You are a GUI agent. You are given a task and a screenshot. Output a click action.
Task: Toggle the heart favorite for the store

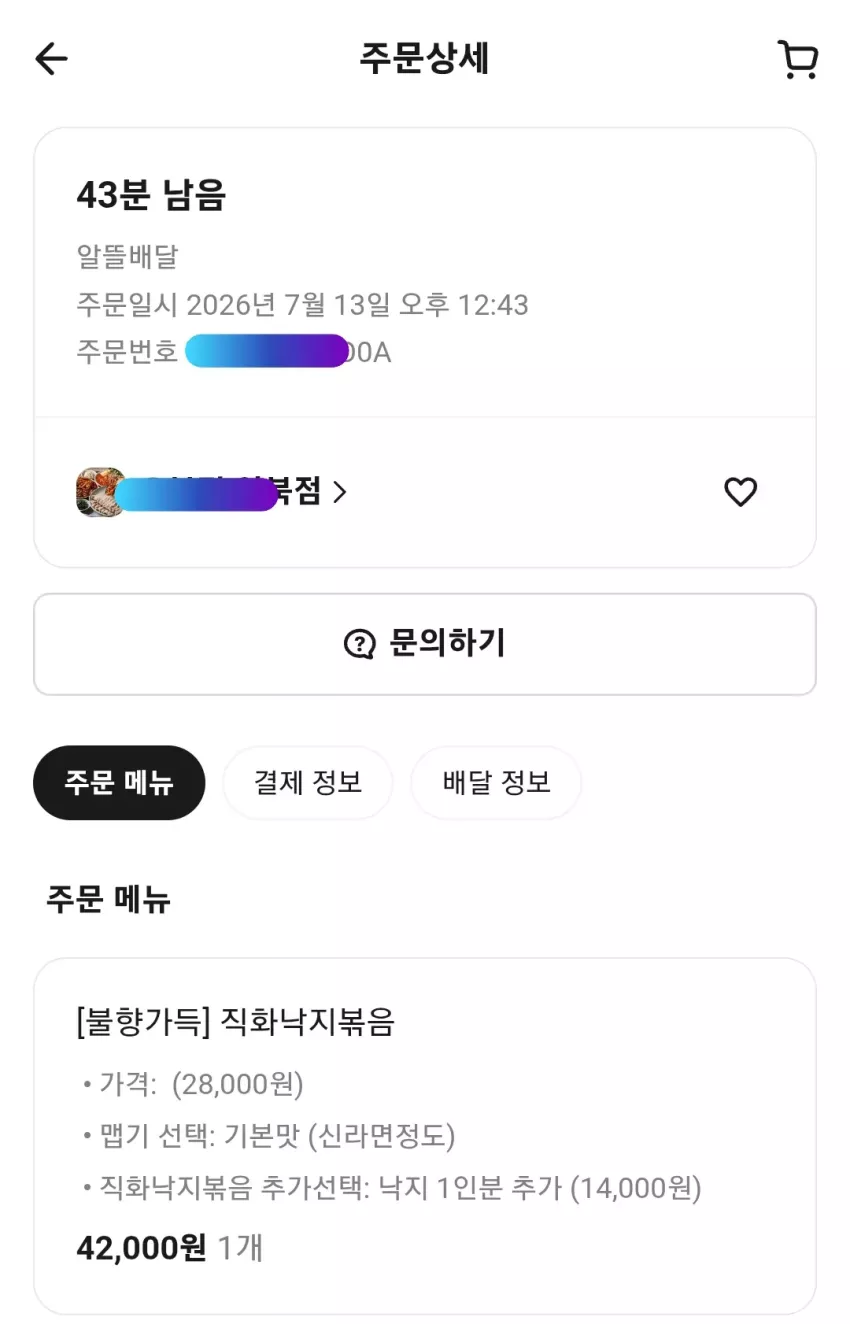pyautogui.click(x=740, y=492)
